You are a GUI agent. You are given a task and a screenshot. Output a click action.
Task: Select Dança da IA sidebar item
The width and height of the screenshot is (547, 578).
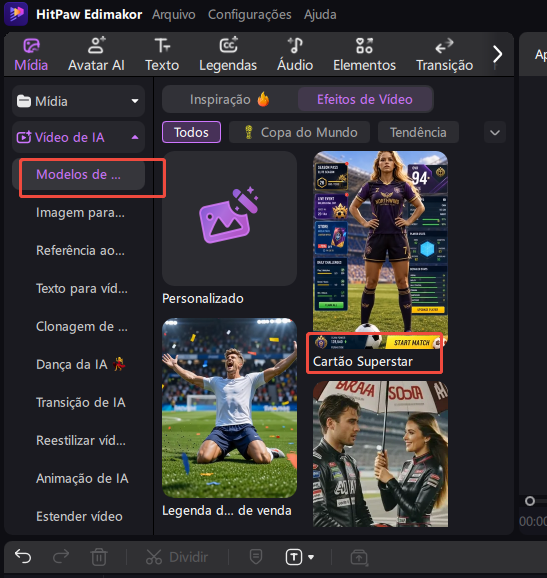pyautogui.click(x=80, y=365)
